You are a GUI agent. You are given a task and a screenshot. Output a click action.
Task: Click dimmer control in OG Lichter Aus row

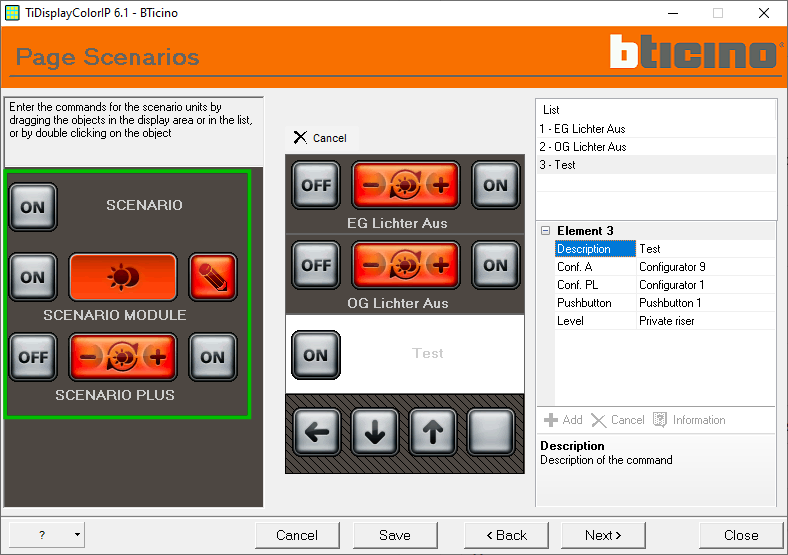click(x=406, y=265)
